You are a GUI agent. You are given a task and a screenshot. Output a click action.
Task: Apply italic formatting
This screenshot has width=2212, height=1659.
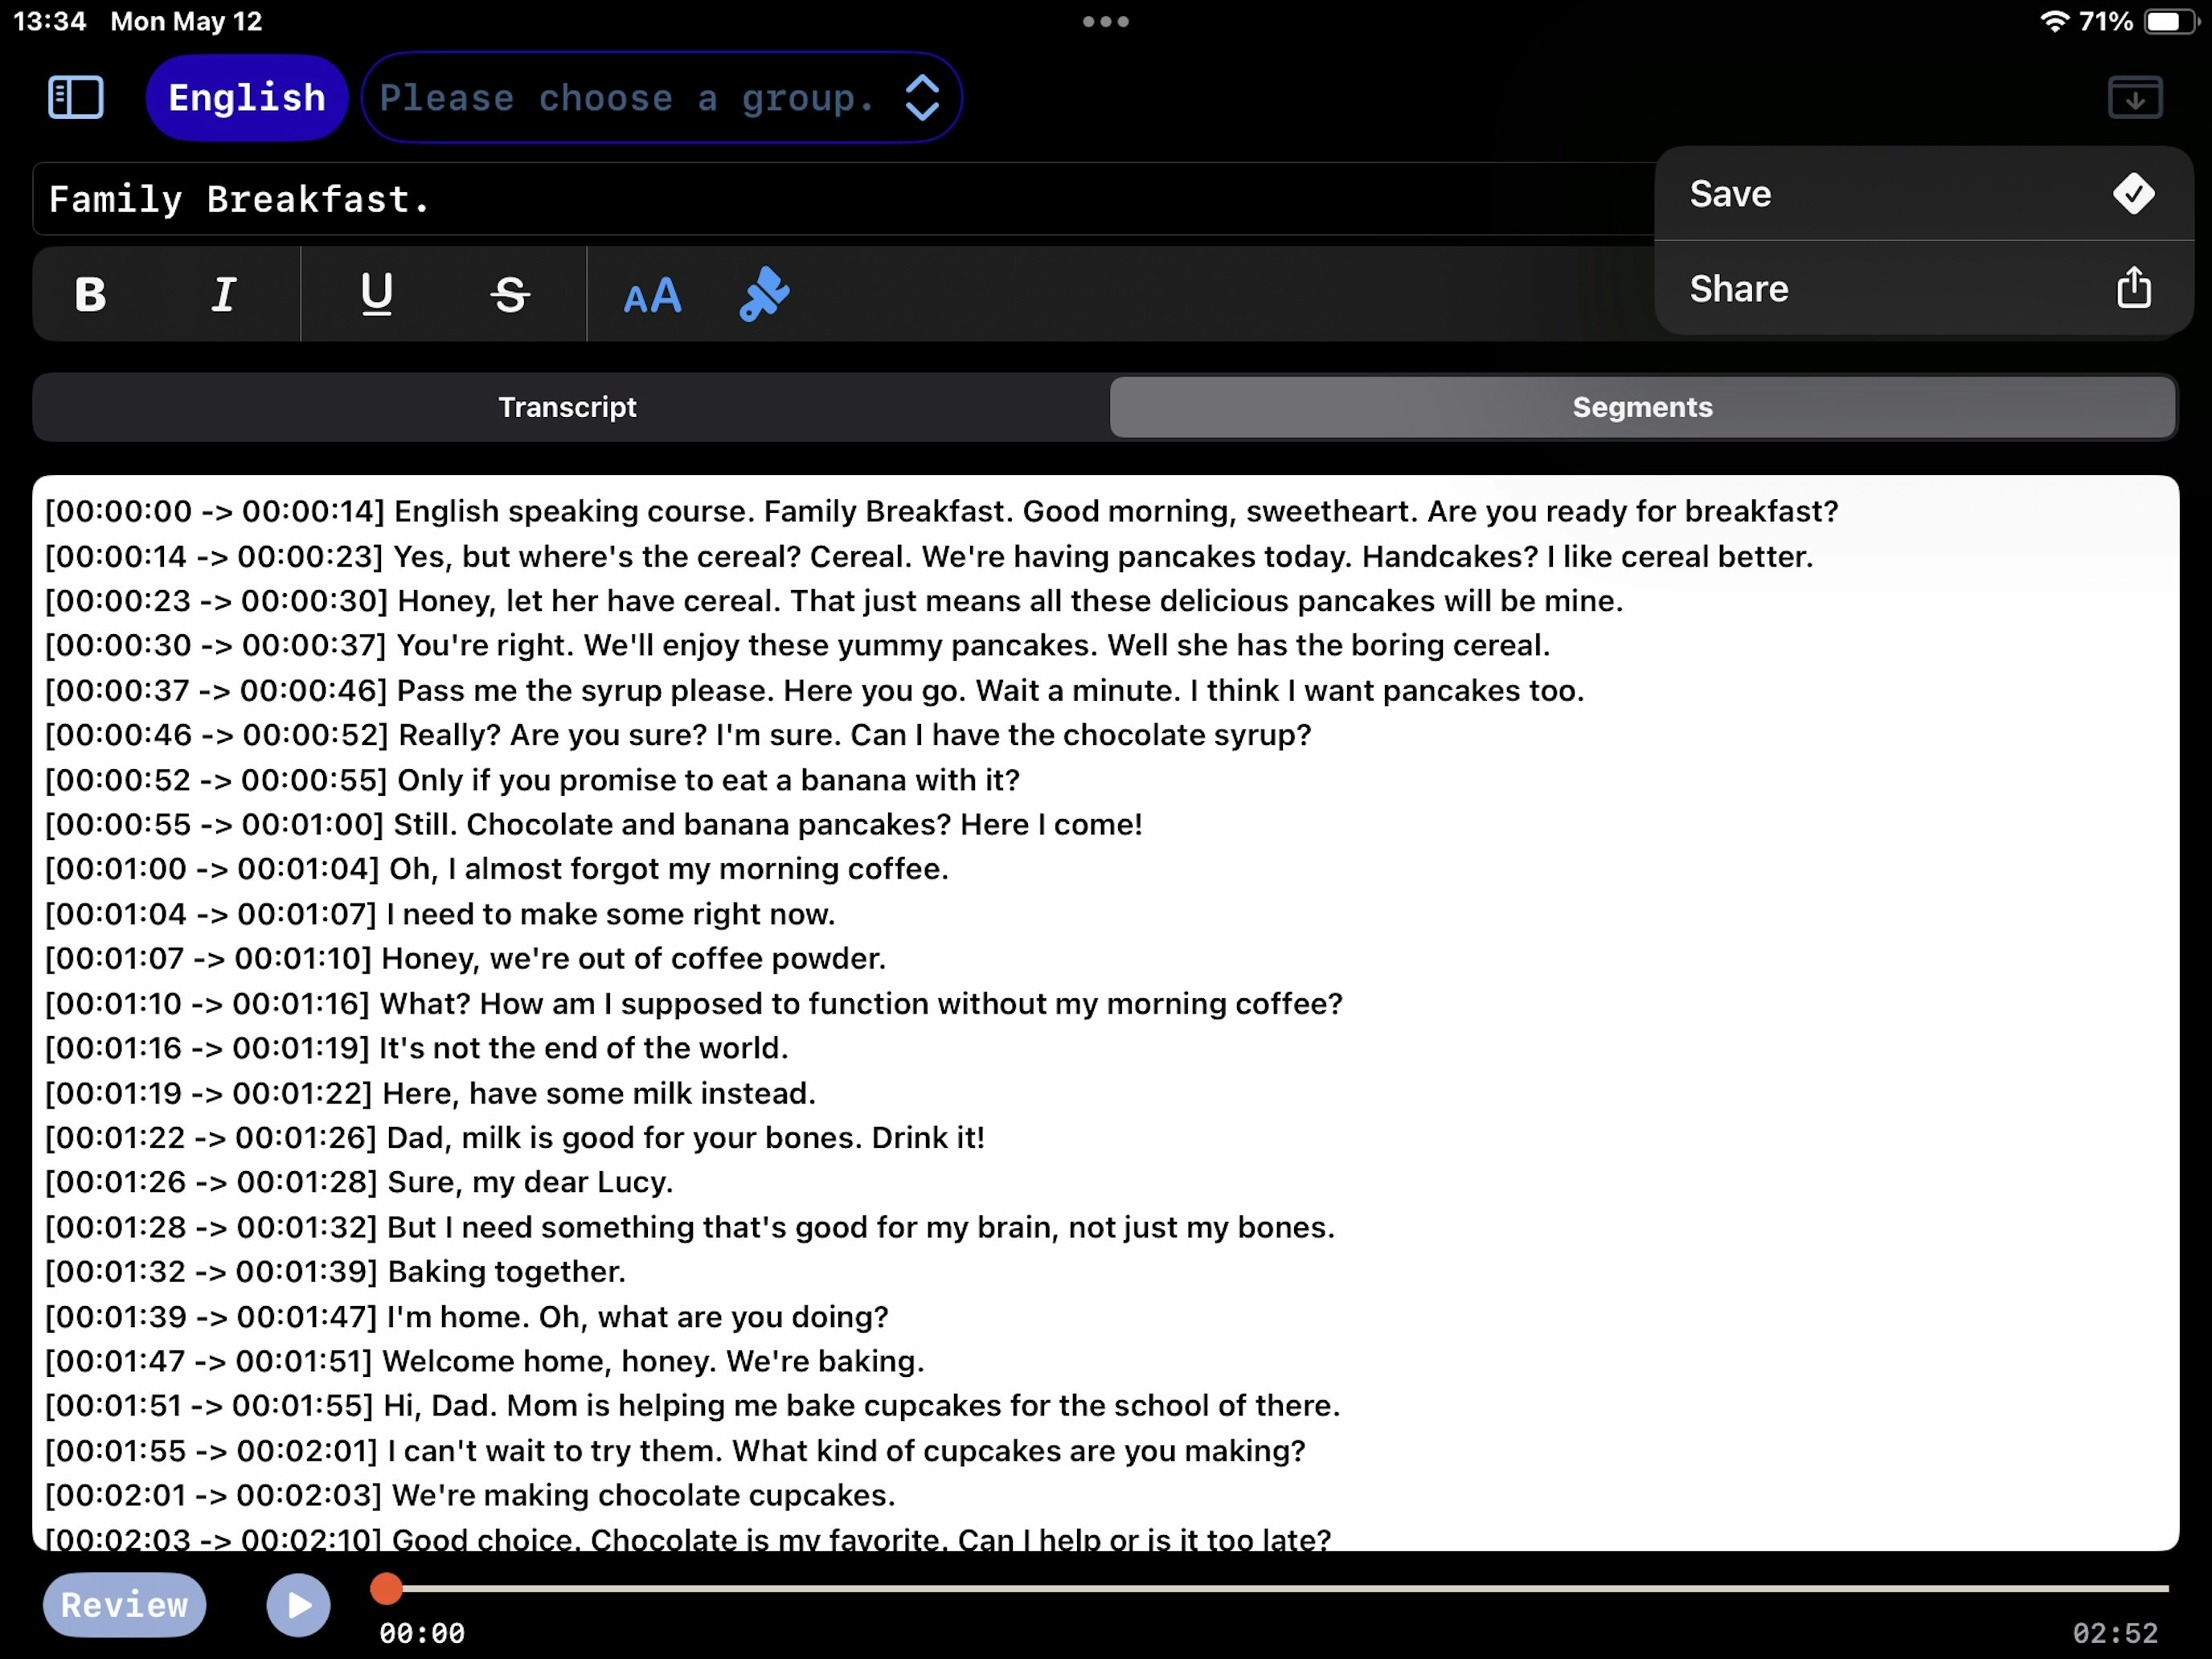coord(224,295)
